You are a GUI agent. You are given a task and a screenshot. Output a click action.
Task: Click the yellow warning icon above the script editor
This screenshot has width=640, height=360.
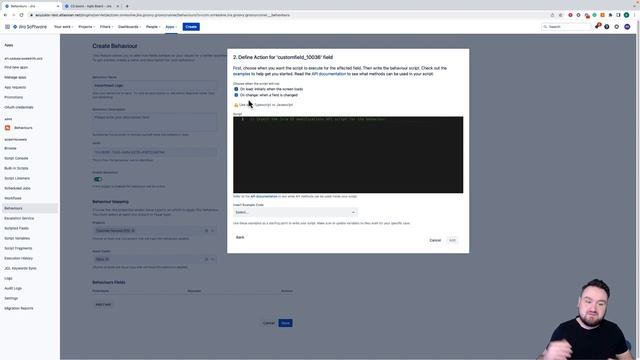(x=236, y=105)
